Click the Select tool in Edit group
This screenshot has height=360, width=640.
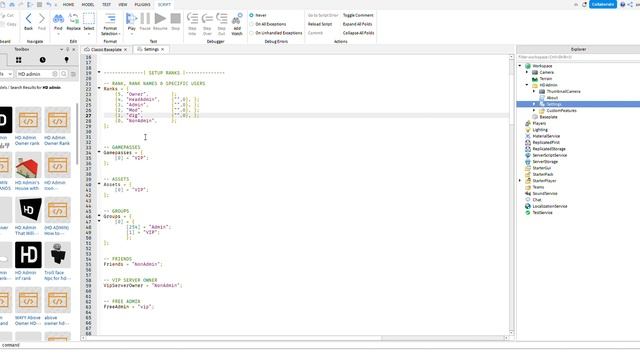click(x=89, y=19)
